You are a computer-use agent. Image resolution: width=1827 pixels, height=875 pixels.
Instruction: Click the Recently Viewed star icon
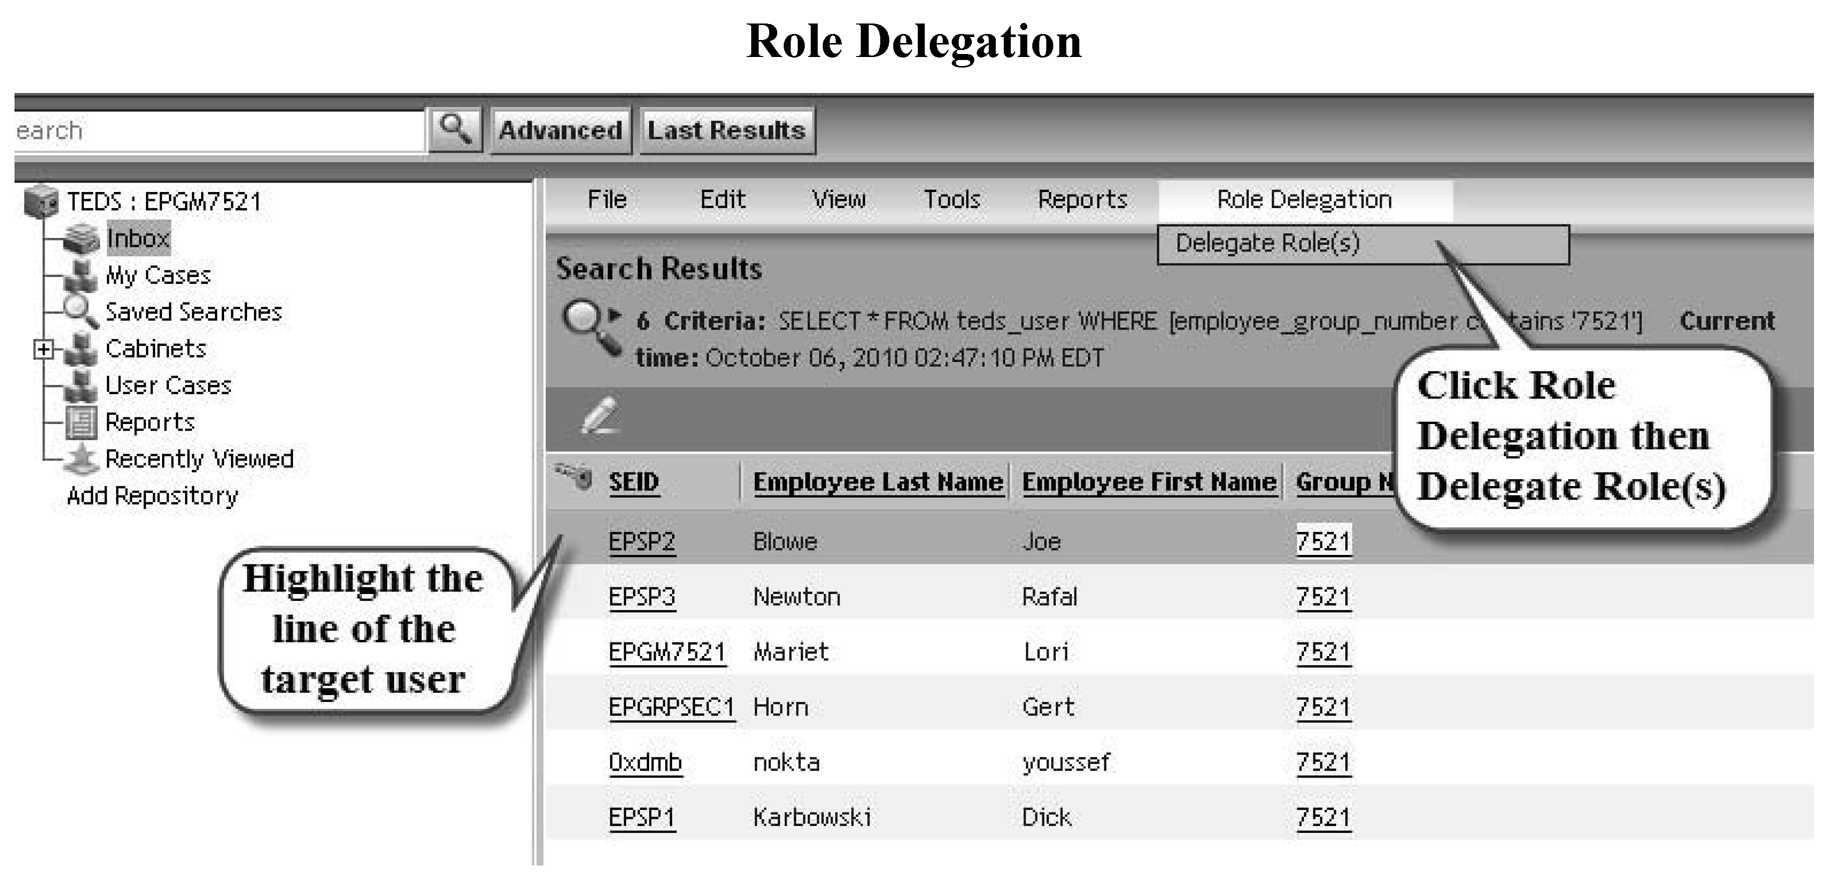tap(80, 459)
